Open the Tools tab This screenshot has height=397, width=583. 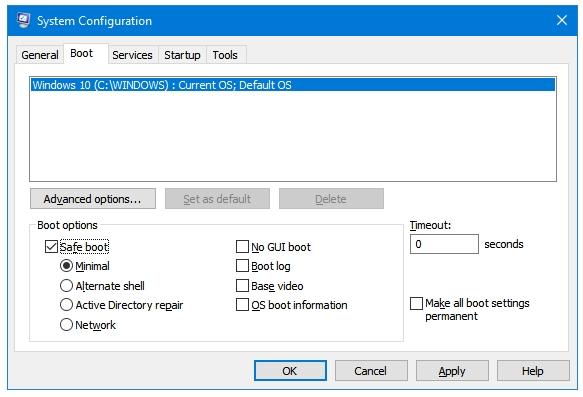[x=225, y=55]
